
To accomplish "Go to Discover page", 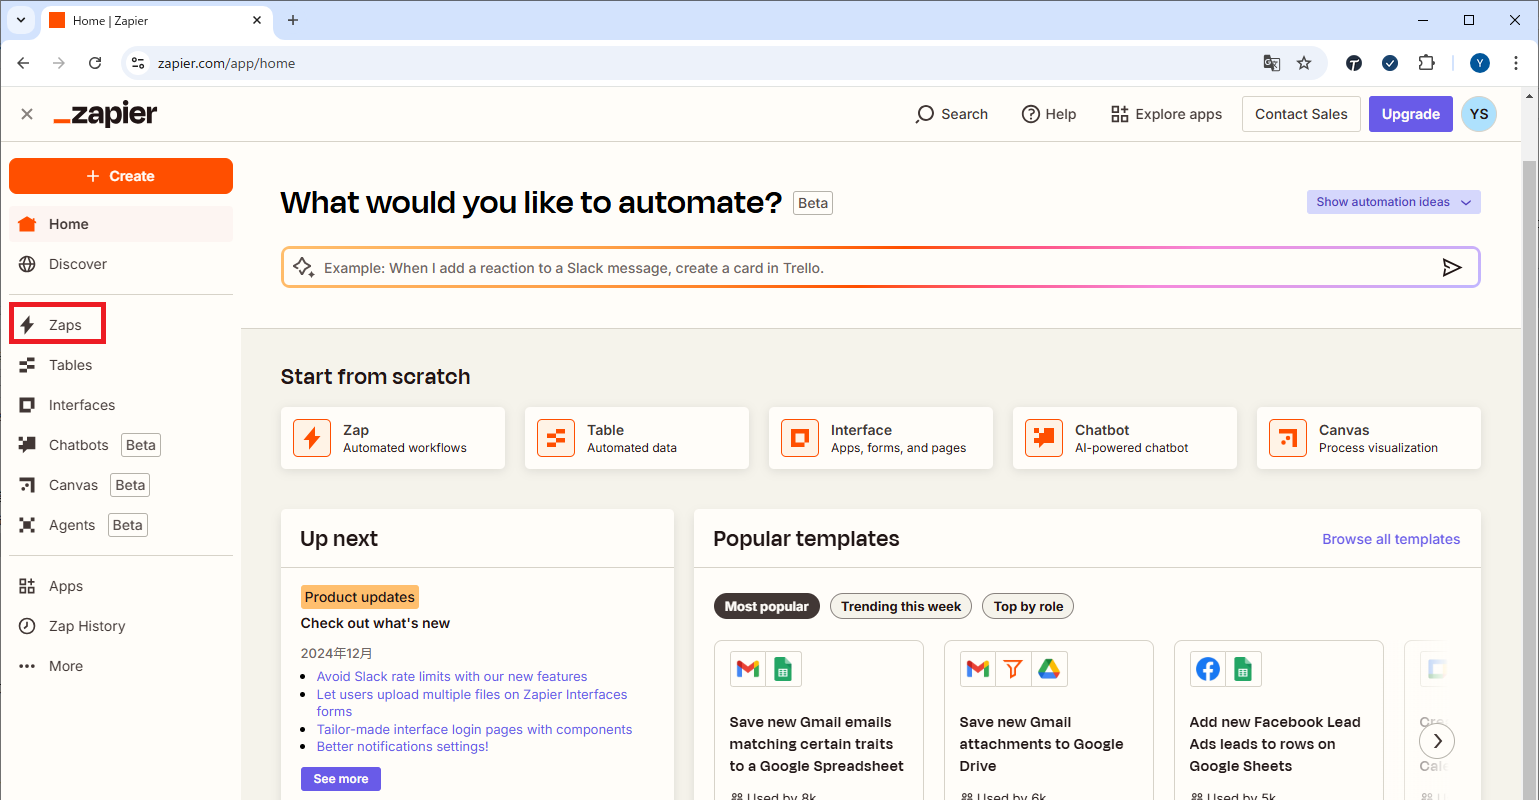I will 78,264.
